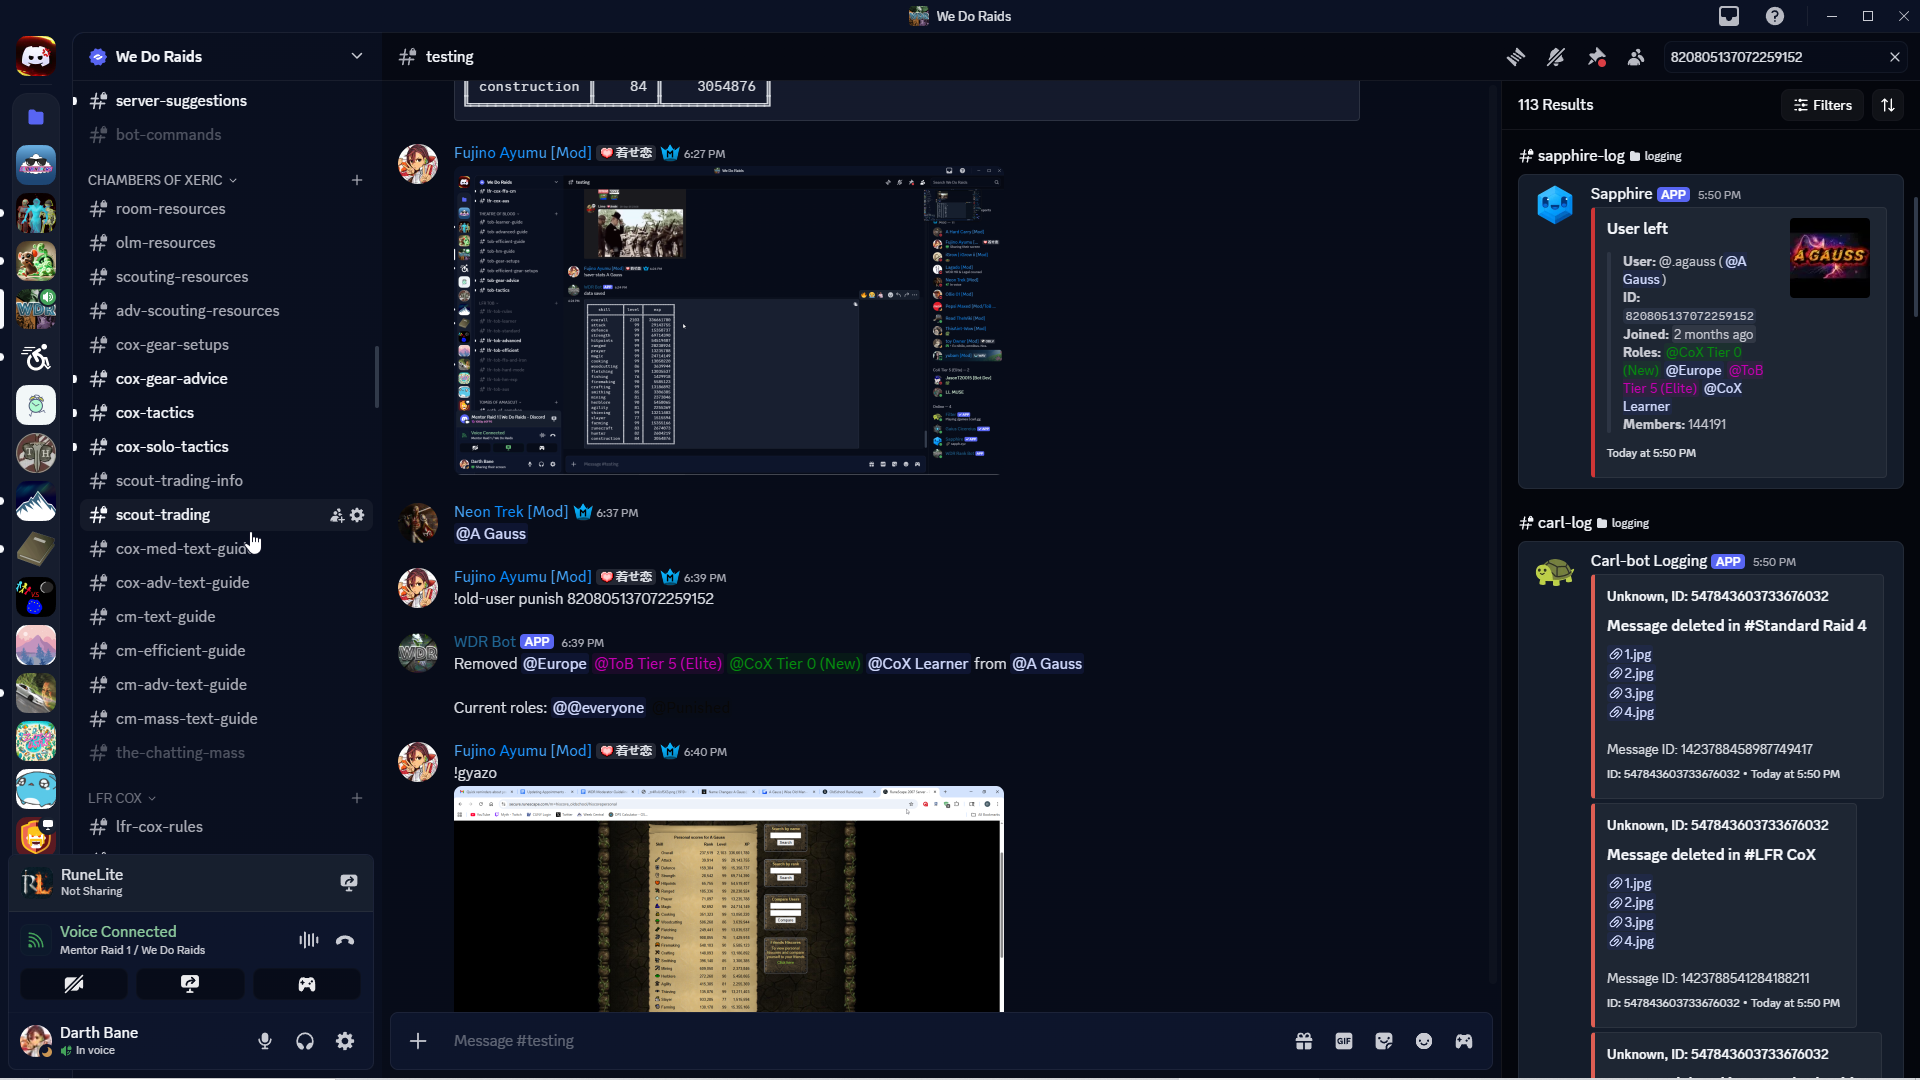Open the Threads panel icon
Image resolution: width=1920 pixels, height=1080 pixels.
(x=1516, y=57)
